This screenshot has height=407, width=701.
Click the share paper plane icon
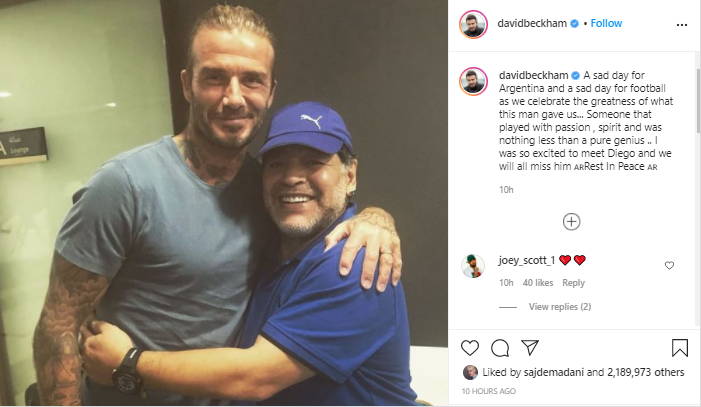coord(530,347)
